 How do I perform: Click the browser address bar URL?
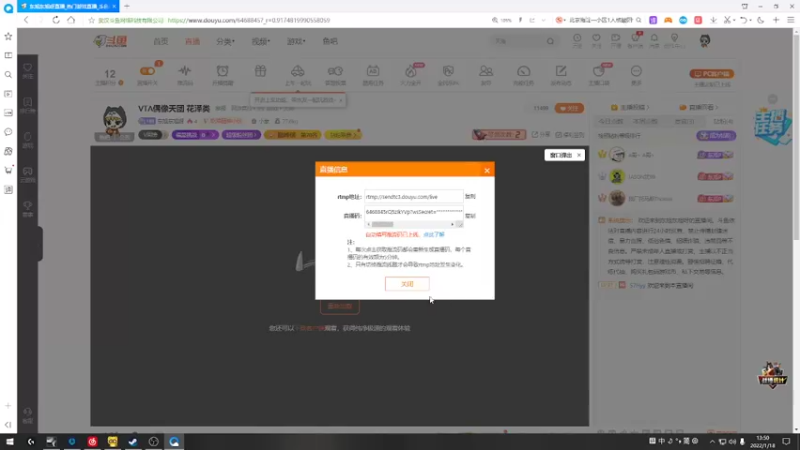[248, 20]
